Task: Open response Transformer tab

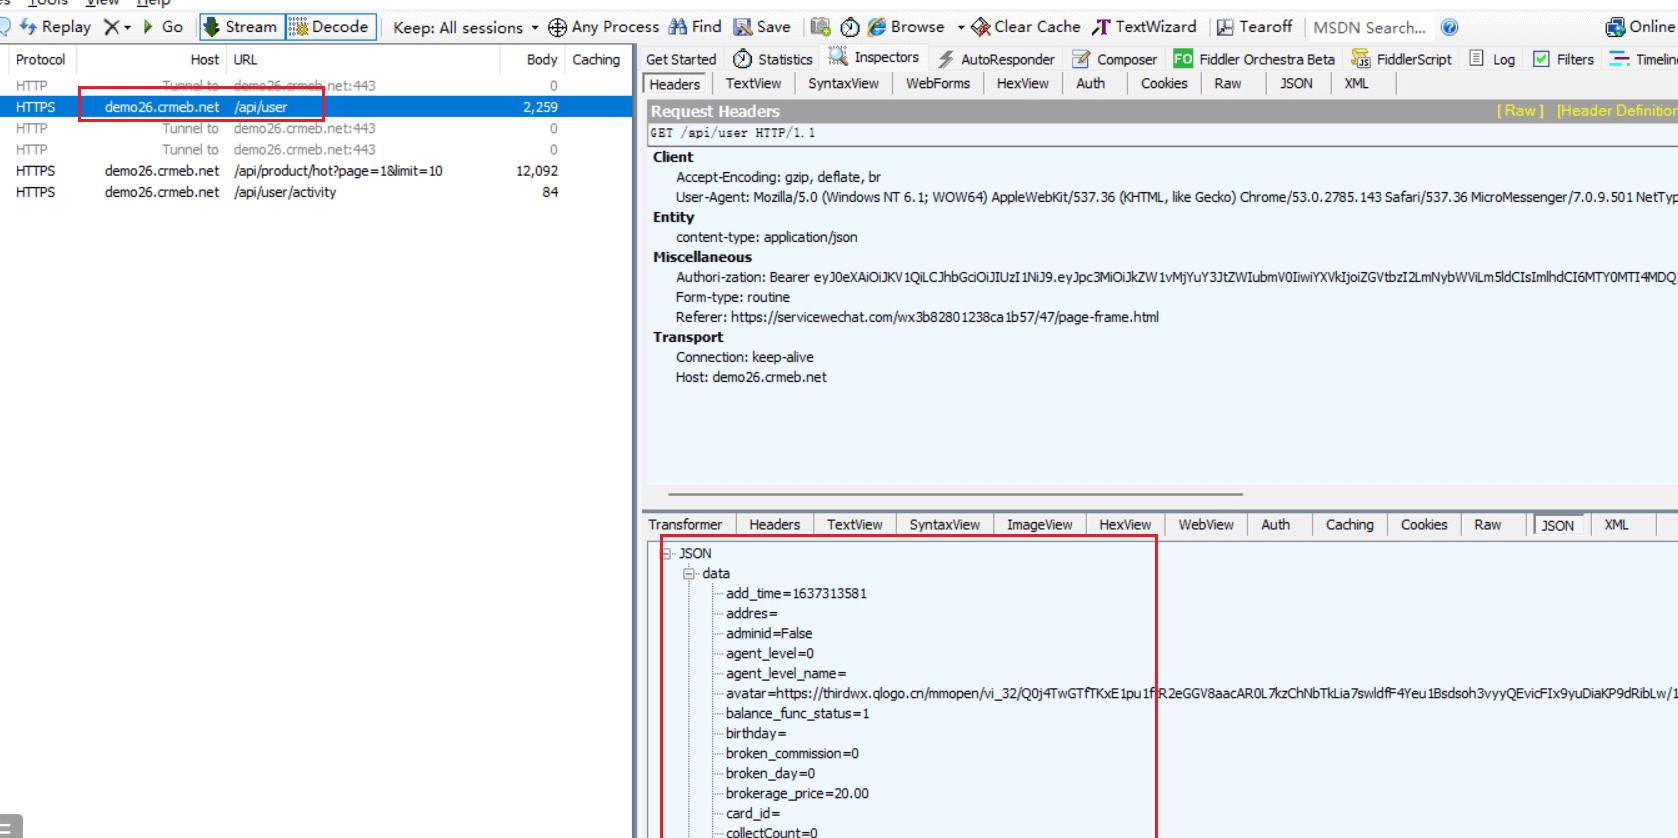Action: click(685, 525)
